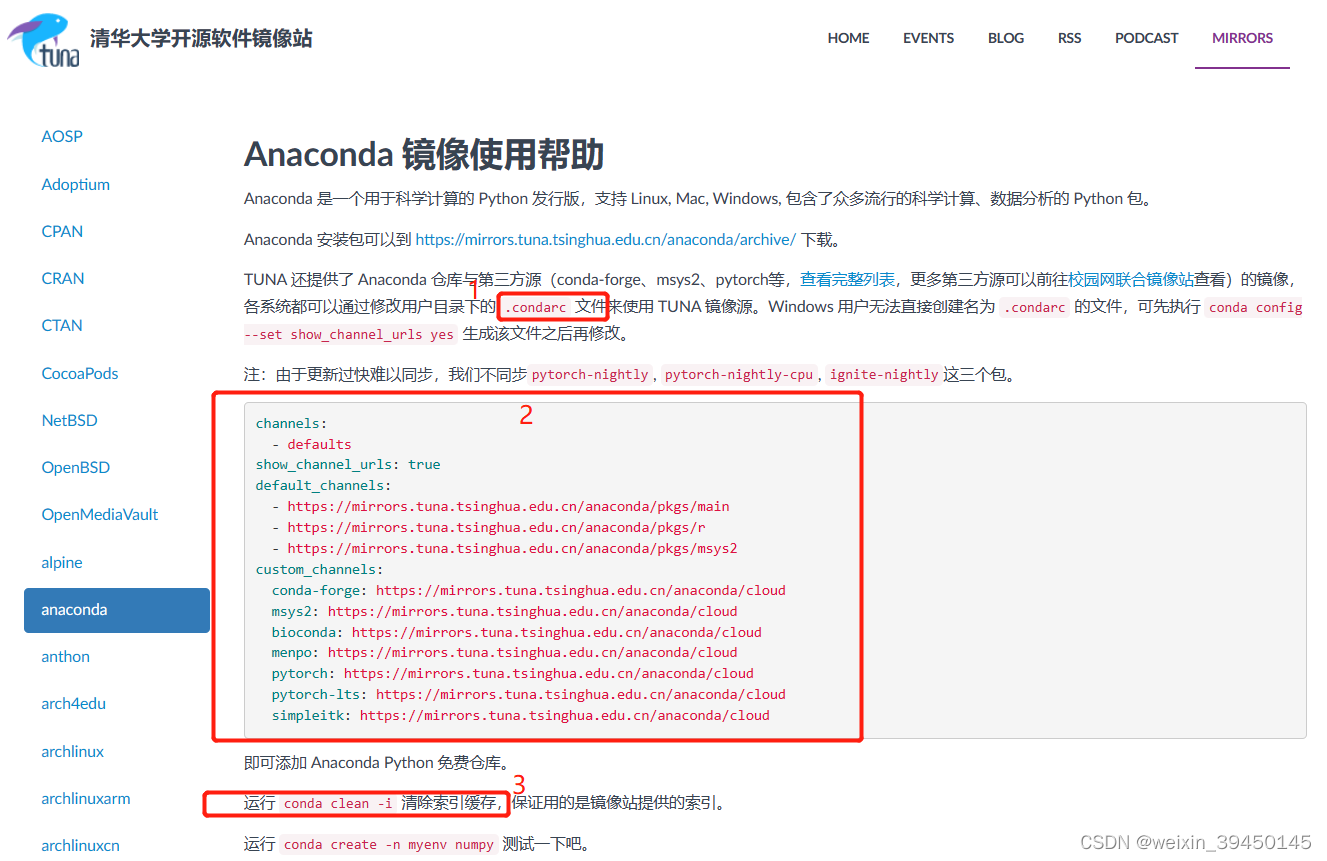Open OpenMediaVault help page

tap(100, 514)
